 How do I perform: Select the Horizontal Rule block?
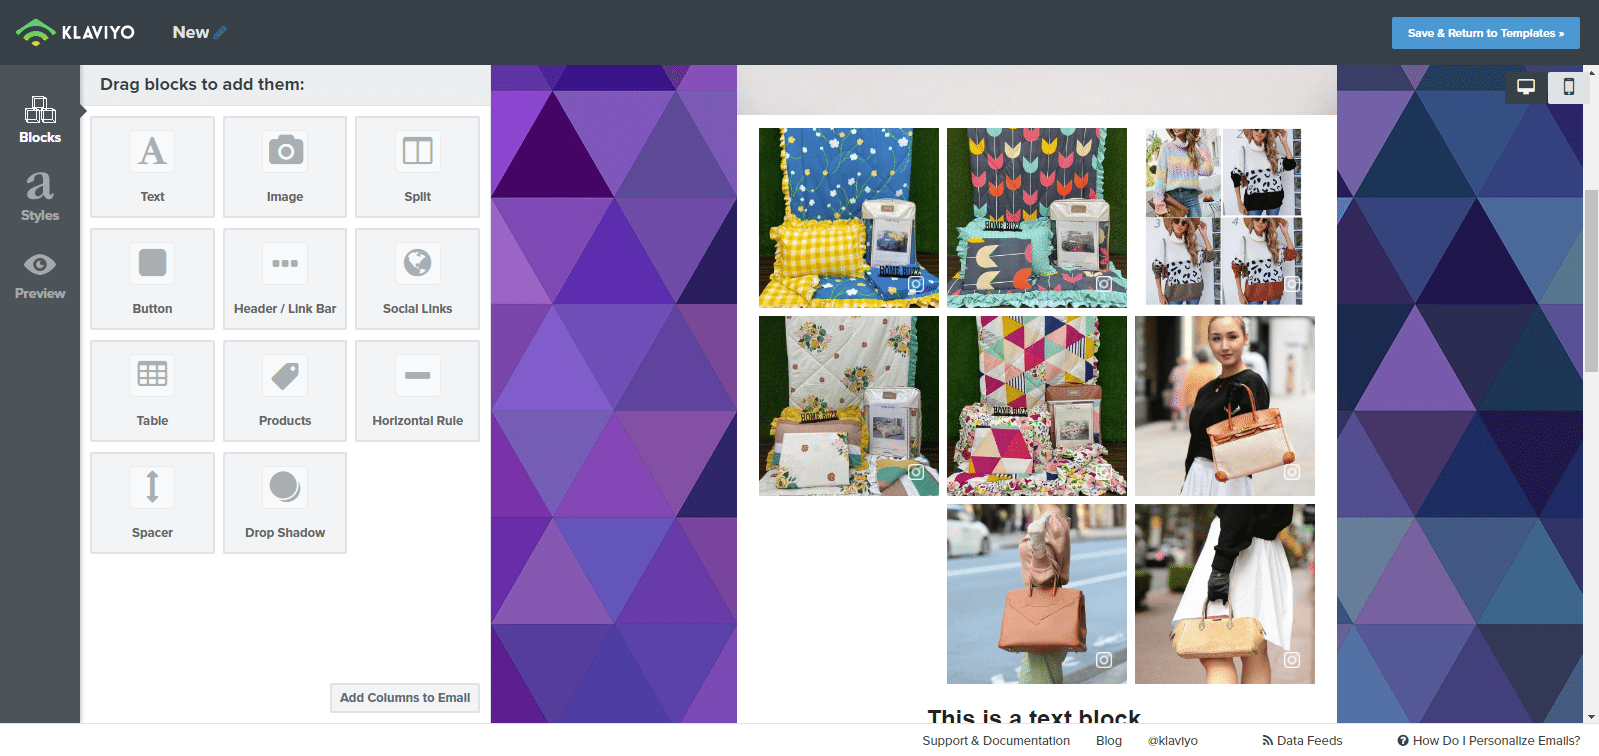[x=417, y=391]
